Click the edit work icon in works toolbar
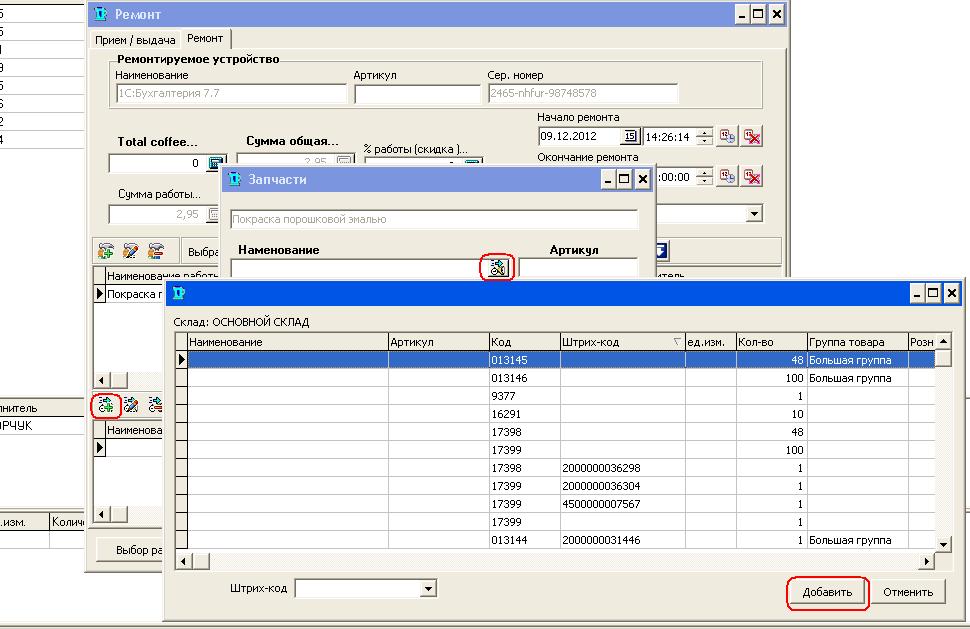970x629 pixels. tap(131, 250)
